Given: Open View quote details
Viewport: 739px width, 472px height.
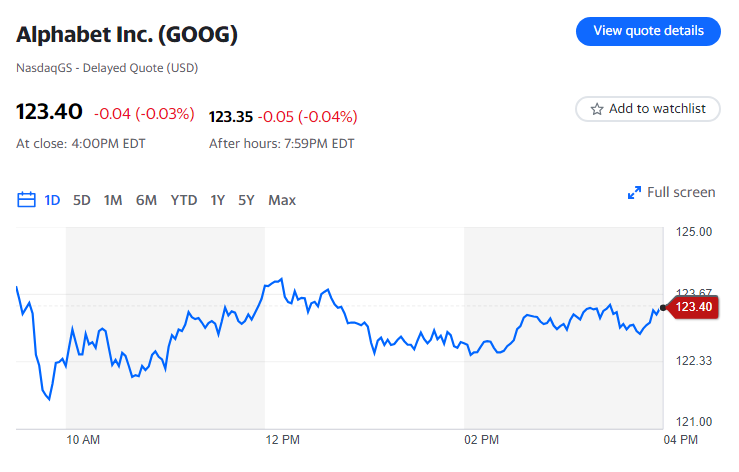Looking at the screenshot, I should click(648, 31).
